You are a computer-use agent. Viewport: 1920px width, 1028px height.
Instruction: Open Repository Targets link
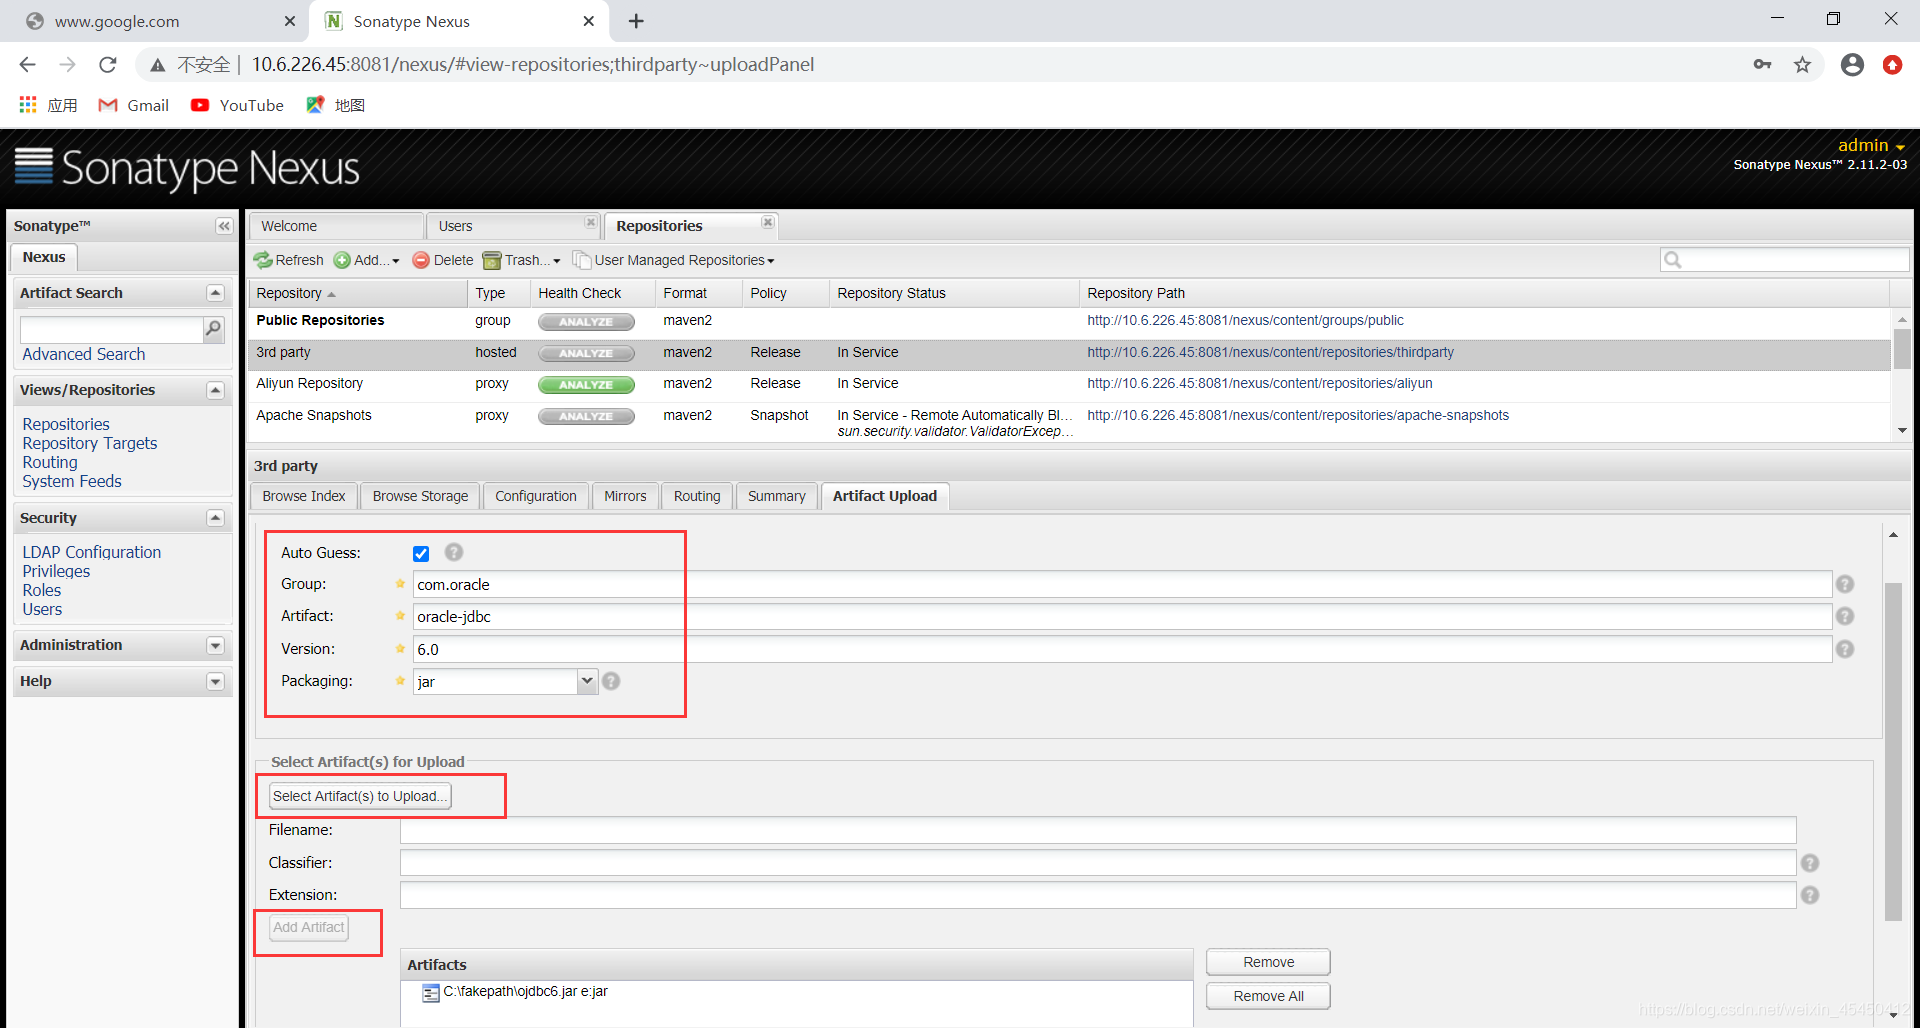90,443
